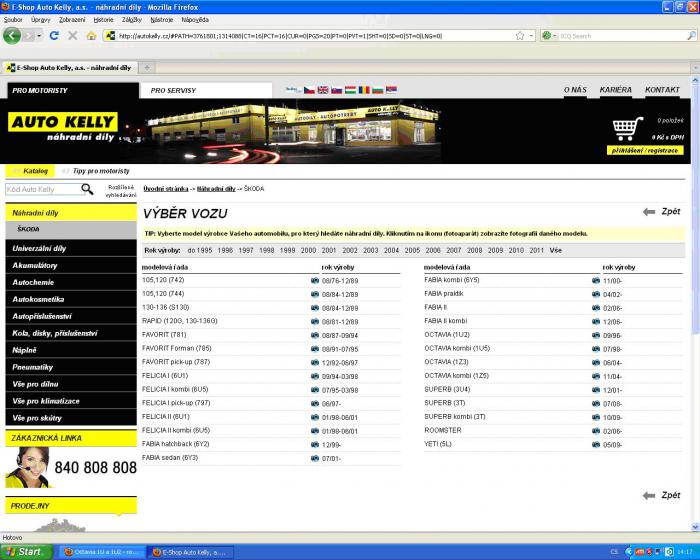Screen dimensions: 700x560
Task: Click the shopping cart icon
Action: [x=627, y=129]
